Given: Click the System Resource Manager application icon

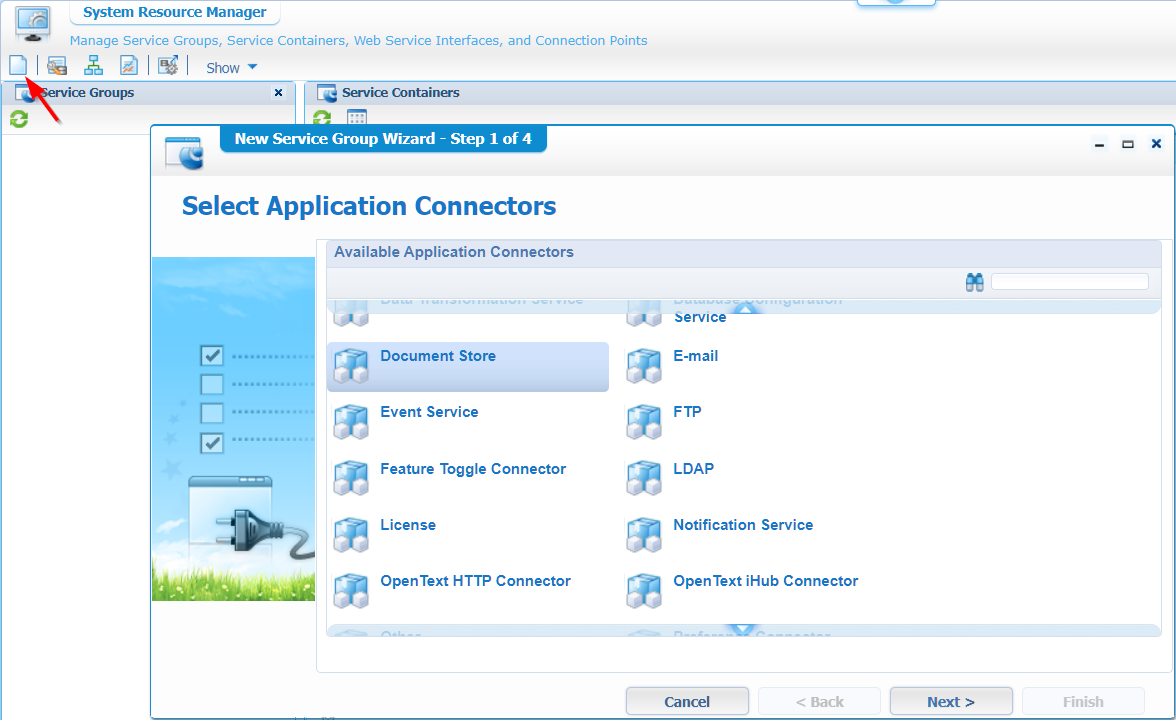Looking at the screenshot, I should click(x=33, y=24).
